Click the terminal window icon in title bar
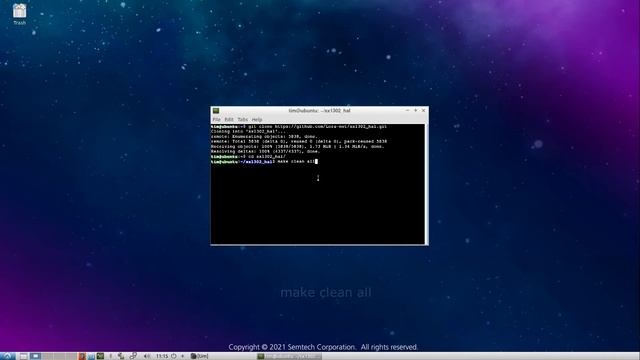 (216, 111)
